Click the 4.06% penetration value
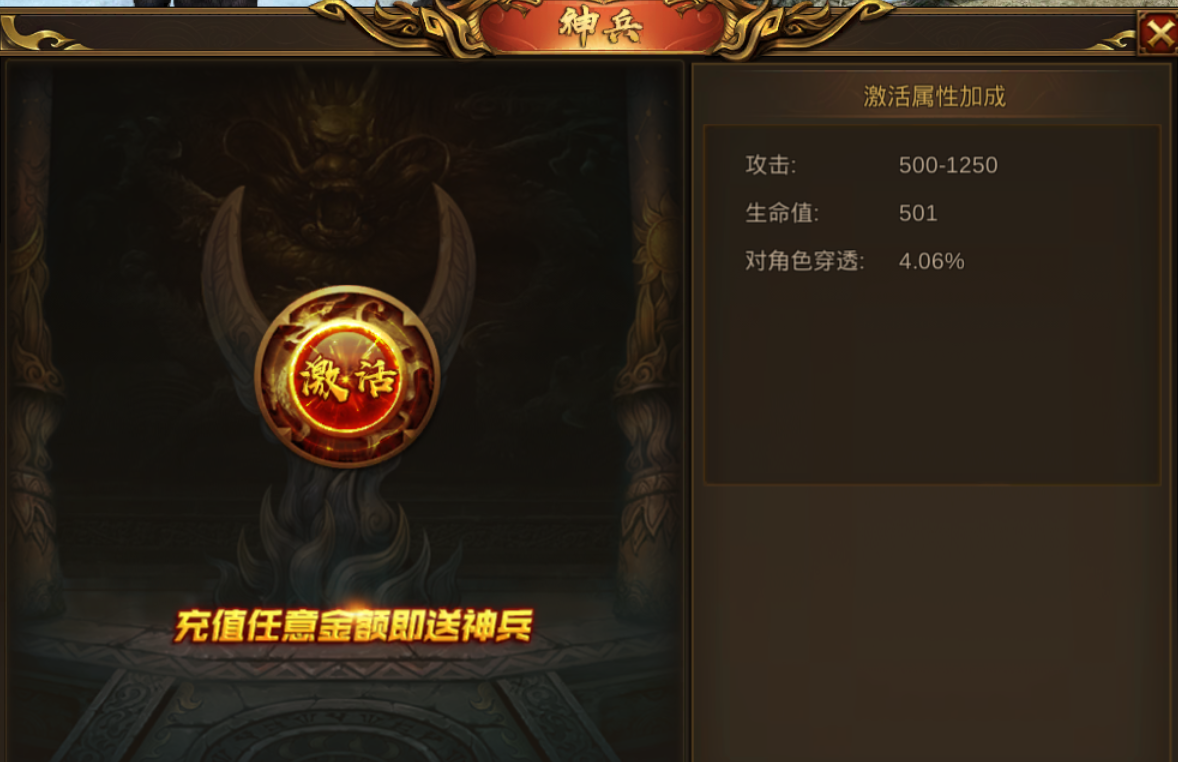Screen dimensions: 1178x762 932,262
